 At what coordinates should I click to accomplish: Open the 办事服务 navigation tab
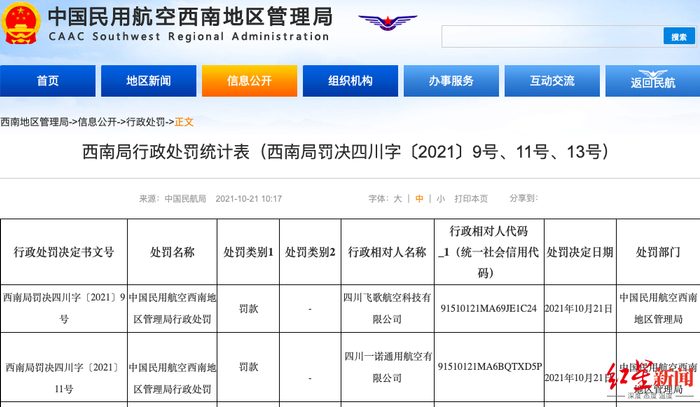(451, 81)
